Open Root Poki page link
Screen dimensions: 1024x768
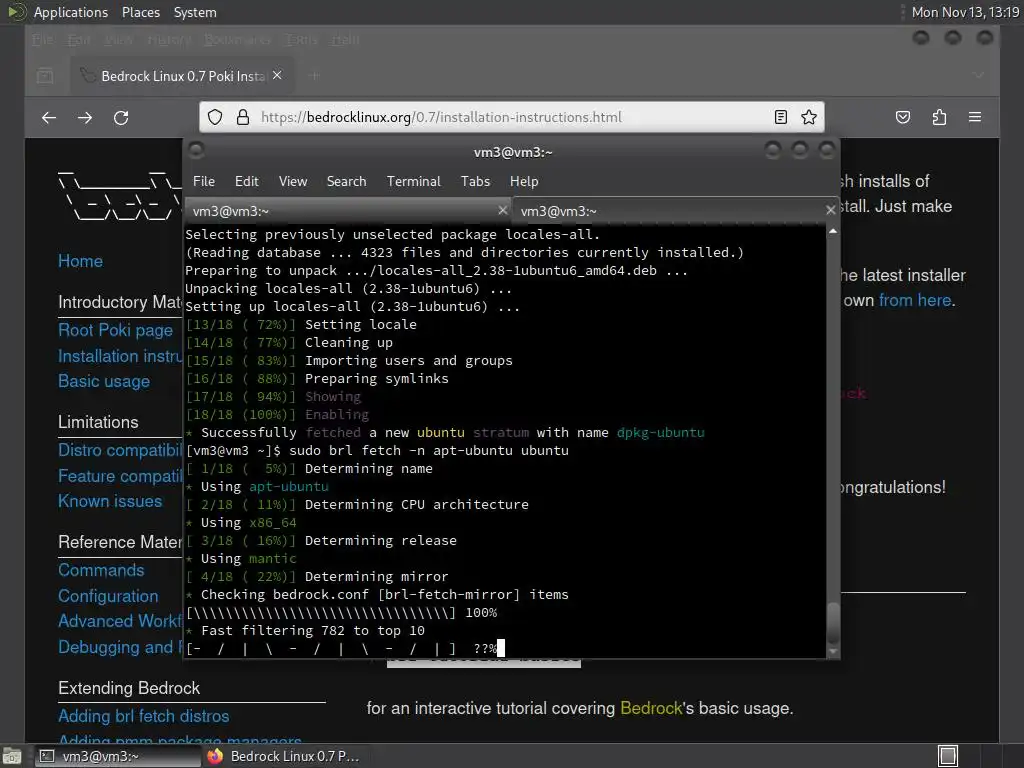coord(116,330)
